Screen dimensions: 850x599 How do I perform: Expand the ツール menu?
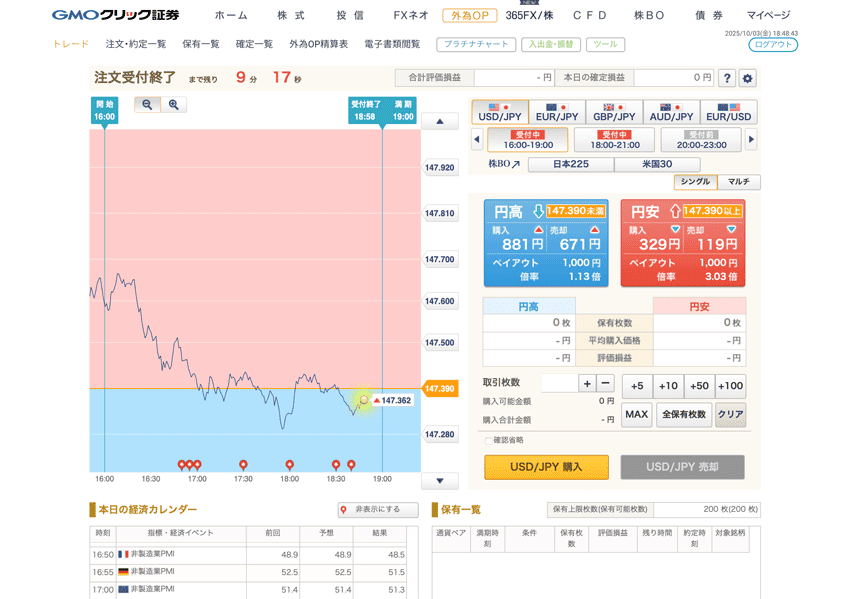[x=605, y=45]
